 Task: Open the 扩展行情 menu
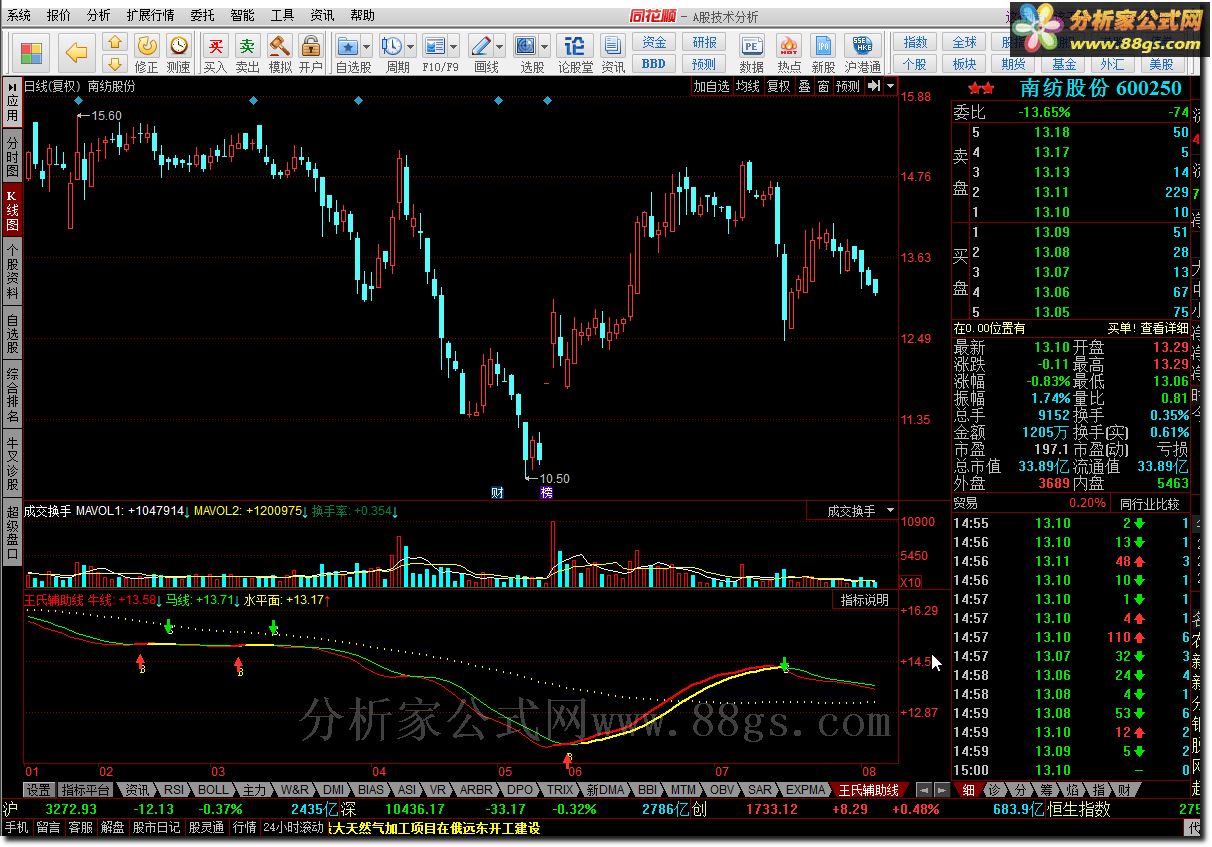point(150,15)
